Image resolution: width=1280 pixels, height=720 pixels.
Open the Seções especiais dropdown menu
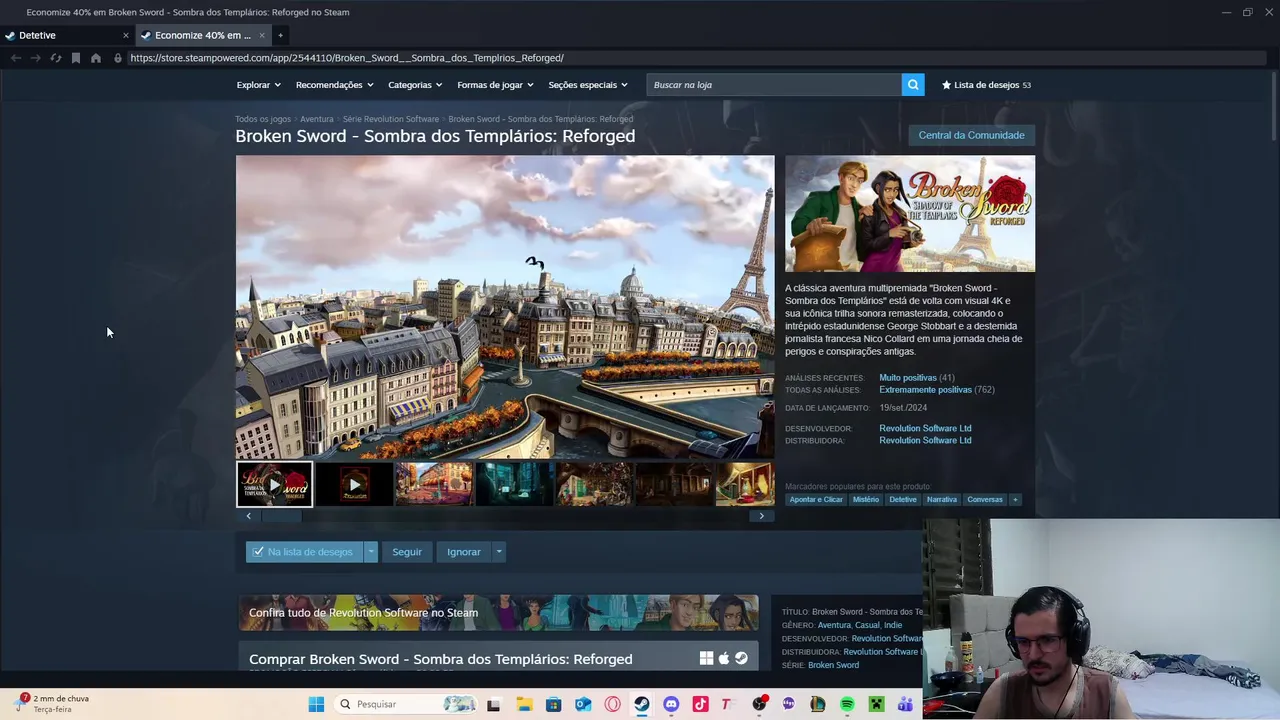[x=588, y=85]
